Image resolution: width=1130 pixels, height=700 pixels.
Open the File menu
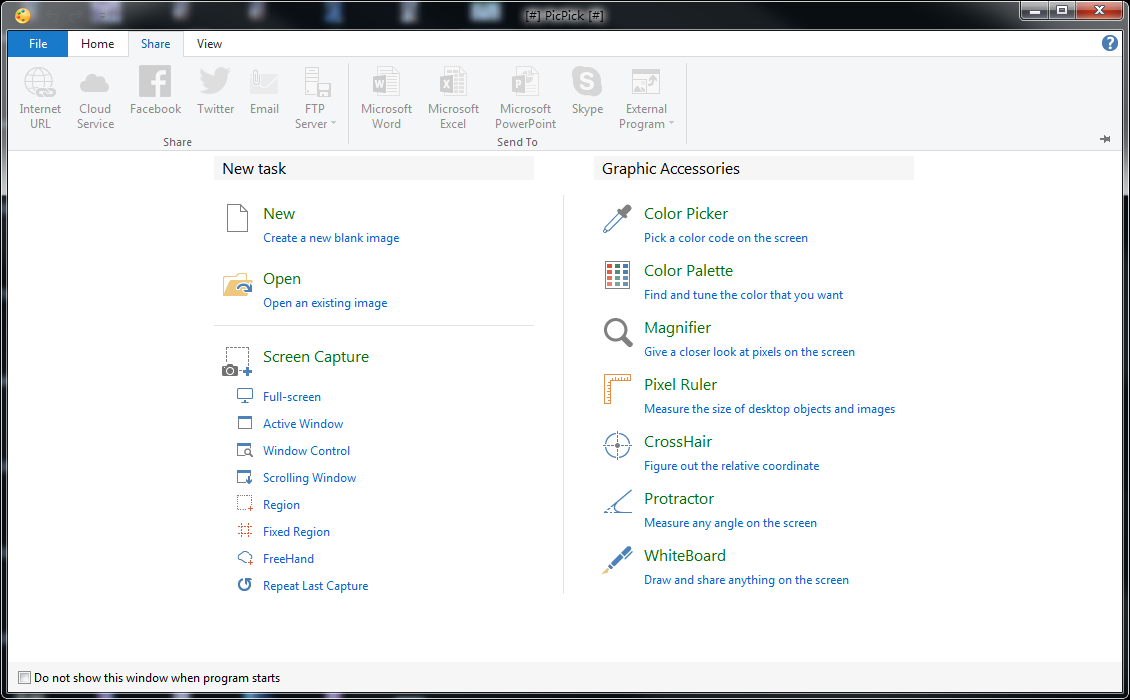coord(38,44)
